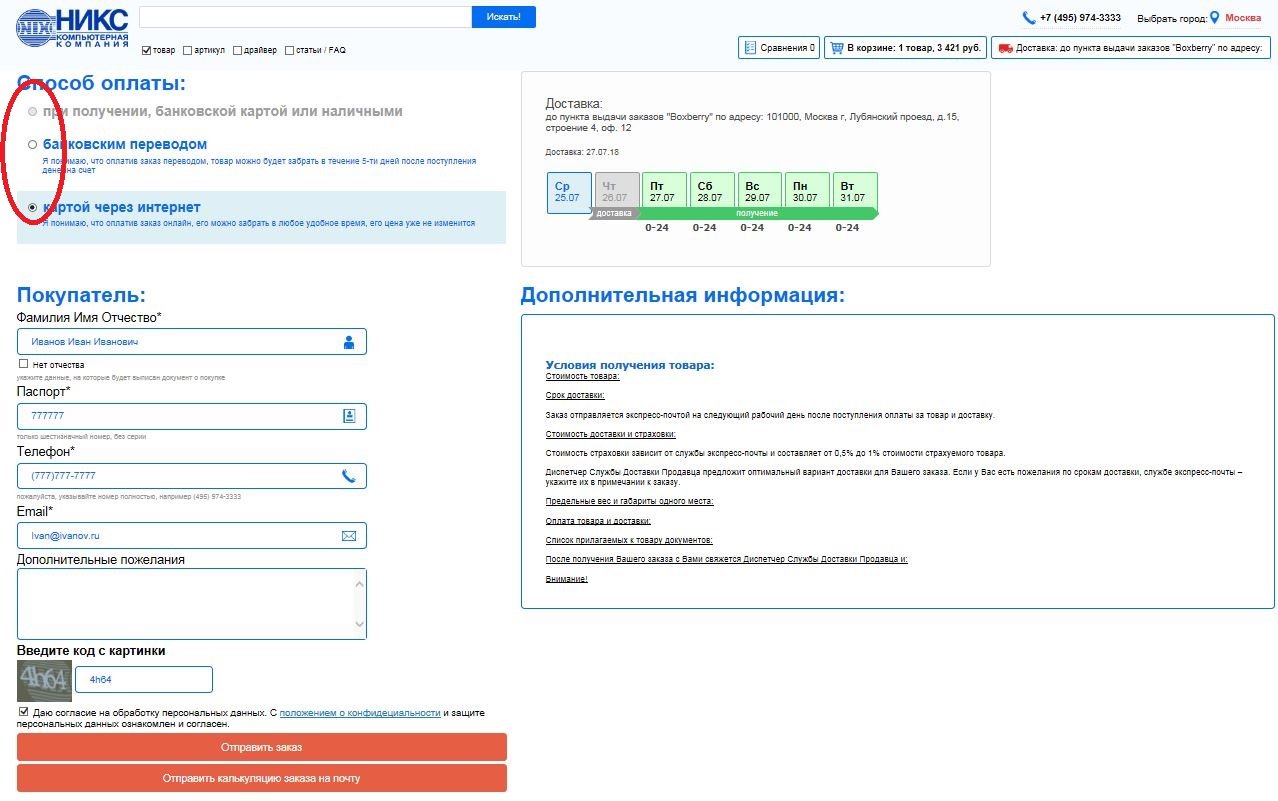Select the картой через интернет radio button
Viewport: 1278px width, 801px height.
(33, 208)
